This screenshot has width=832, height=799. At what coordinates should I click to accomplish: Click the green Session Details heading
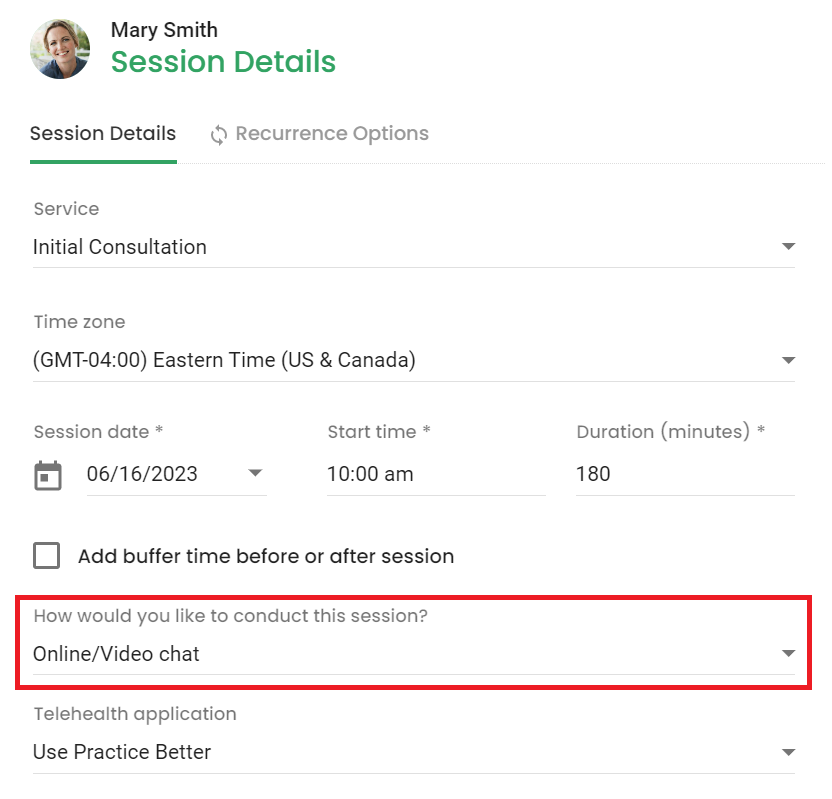[x=223, y=62]
